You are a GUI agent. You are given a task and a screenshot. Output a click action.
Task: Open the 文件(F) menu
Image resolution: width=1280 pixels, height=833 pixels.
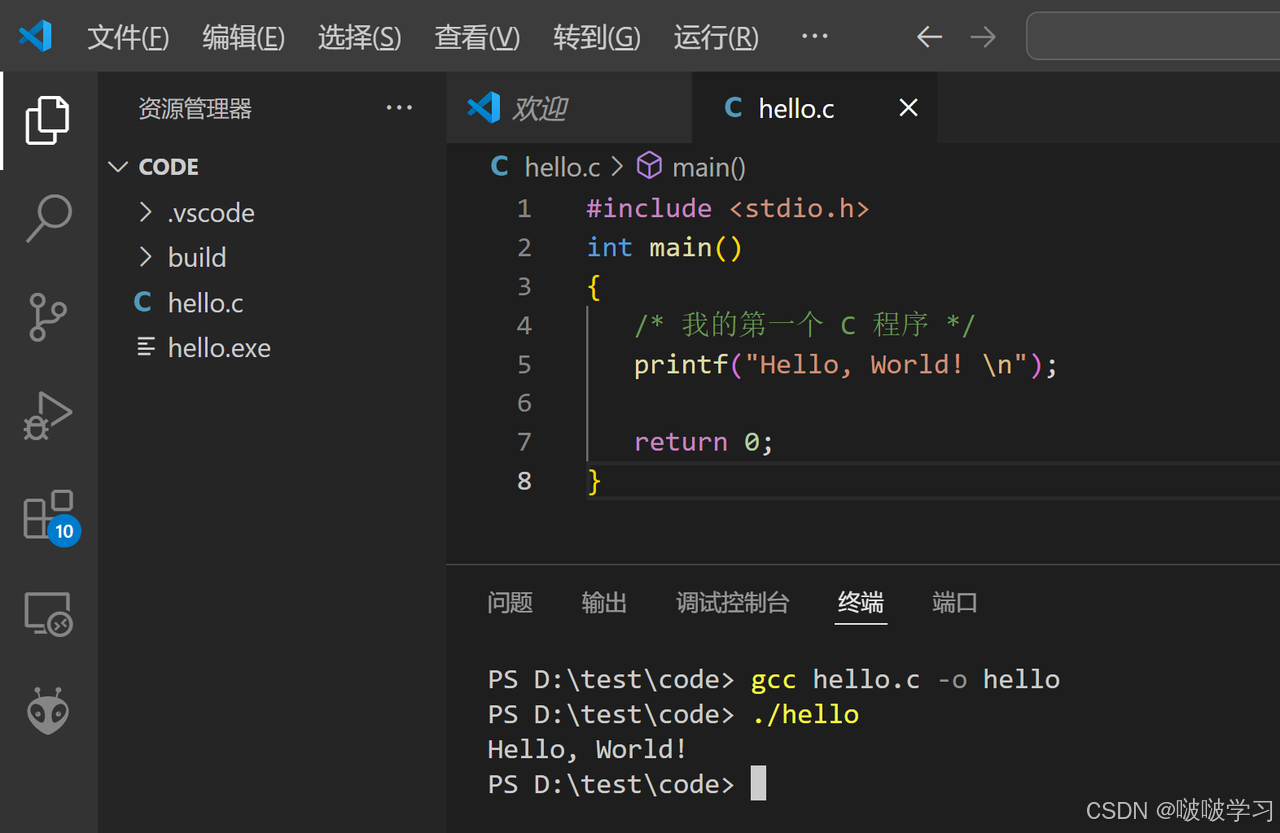coord(128,37)
